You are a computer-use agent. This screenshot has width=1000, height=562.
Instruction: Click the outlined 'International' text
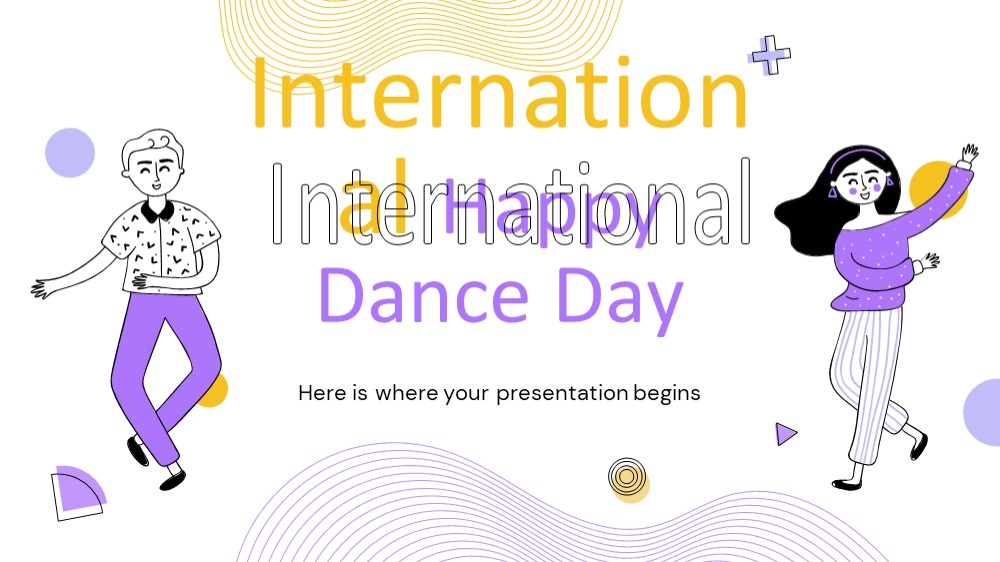[x=511, y=203]
